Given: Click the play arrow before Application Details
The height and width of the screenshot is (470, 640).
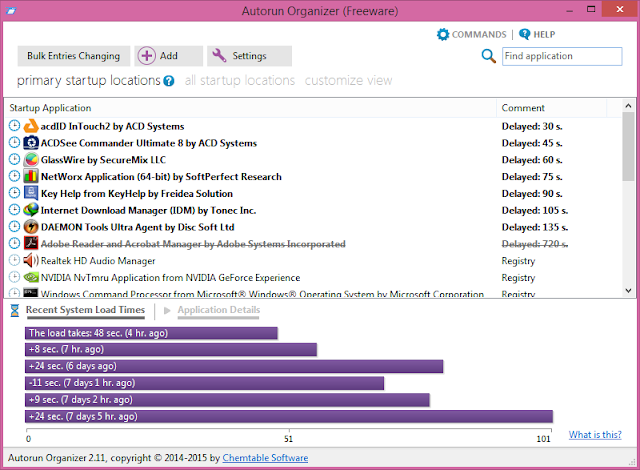Looking at the screenshot, I should 167,310.
